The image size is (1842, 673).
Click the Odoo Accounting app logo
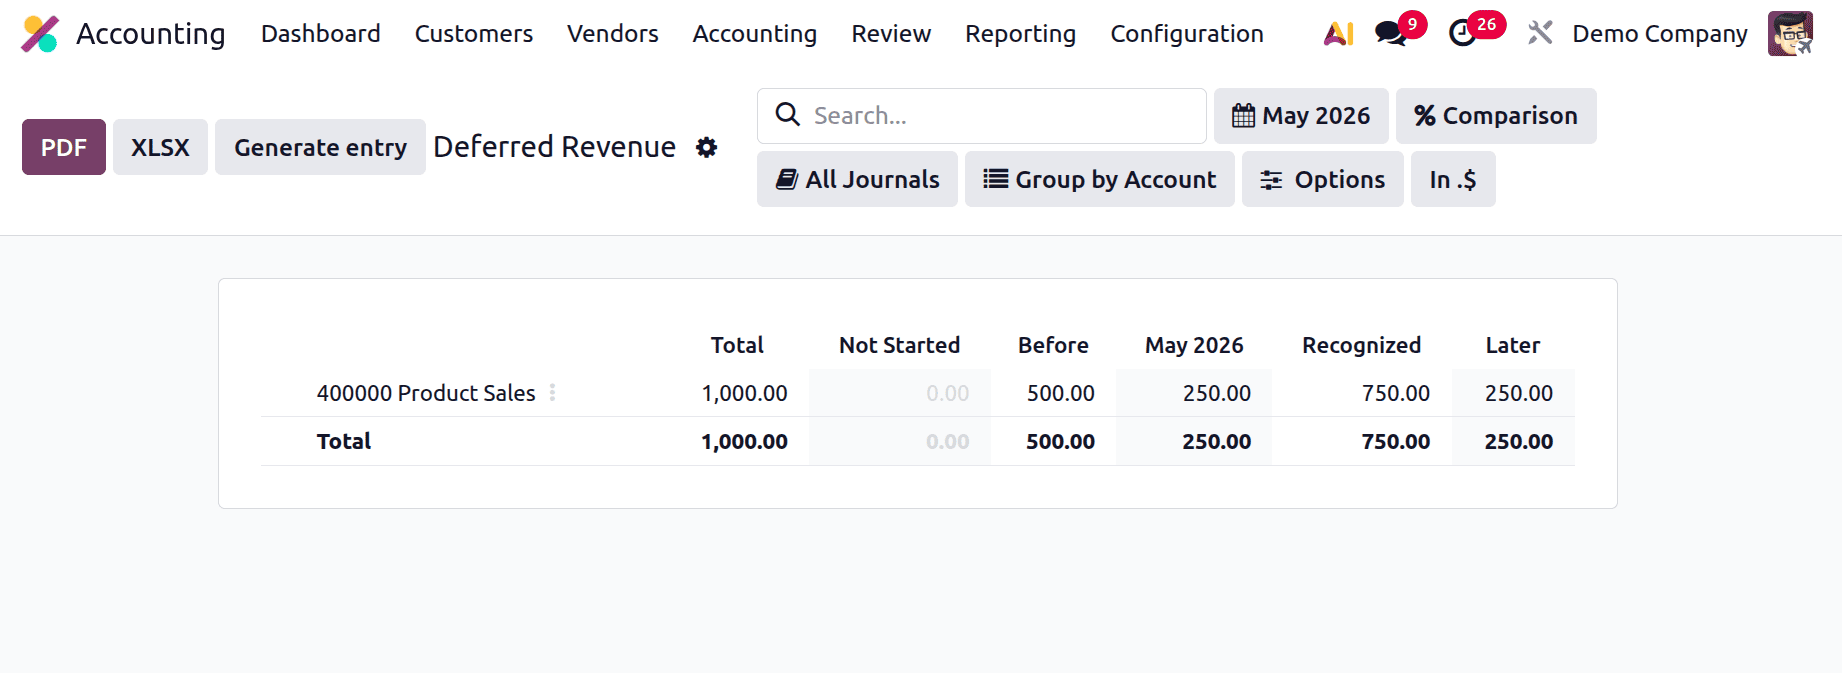click(x=40, y=34)
